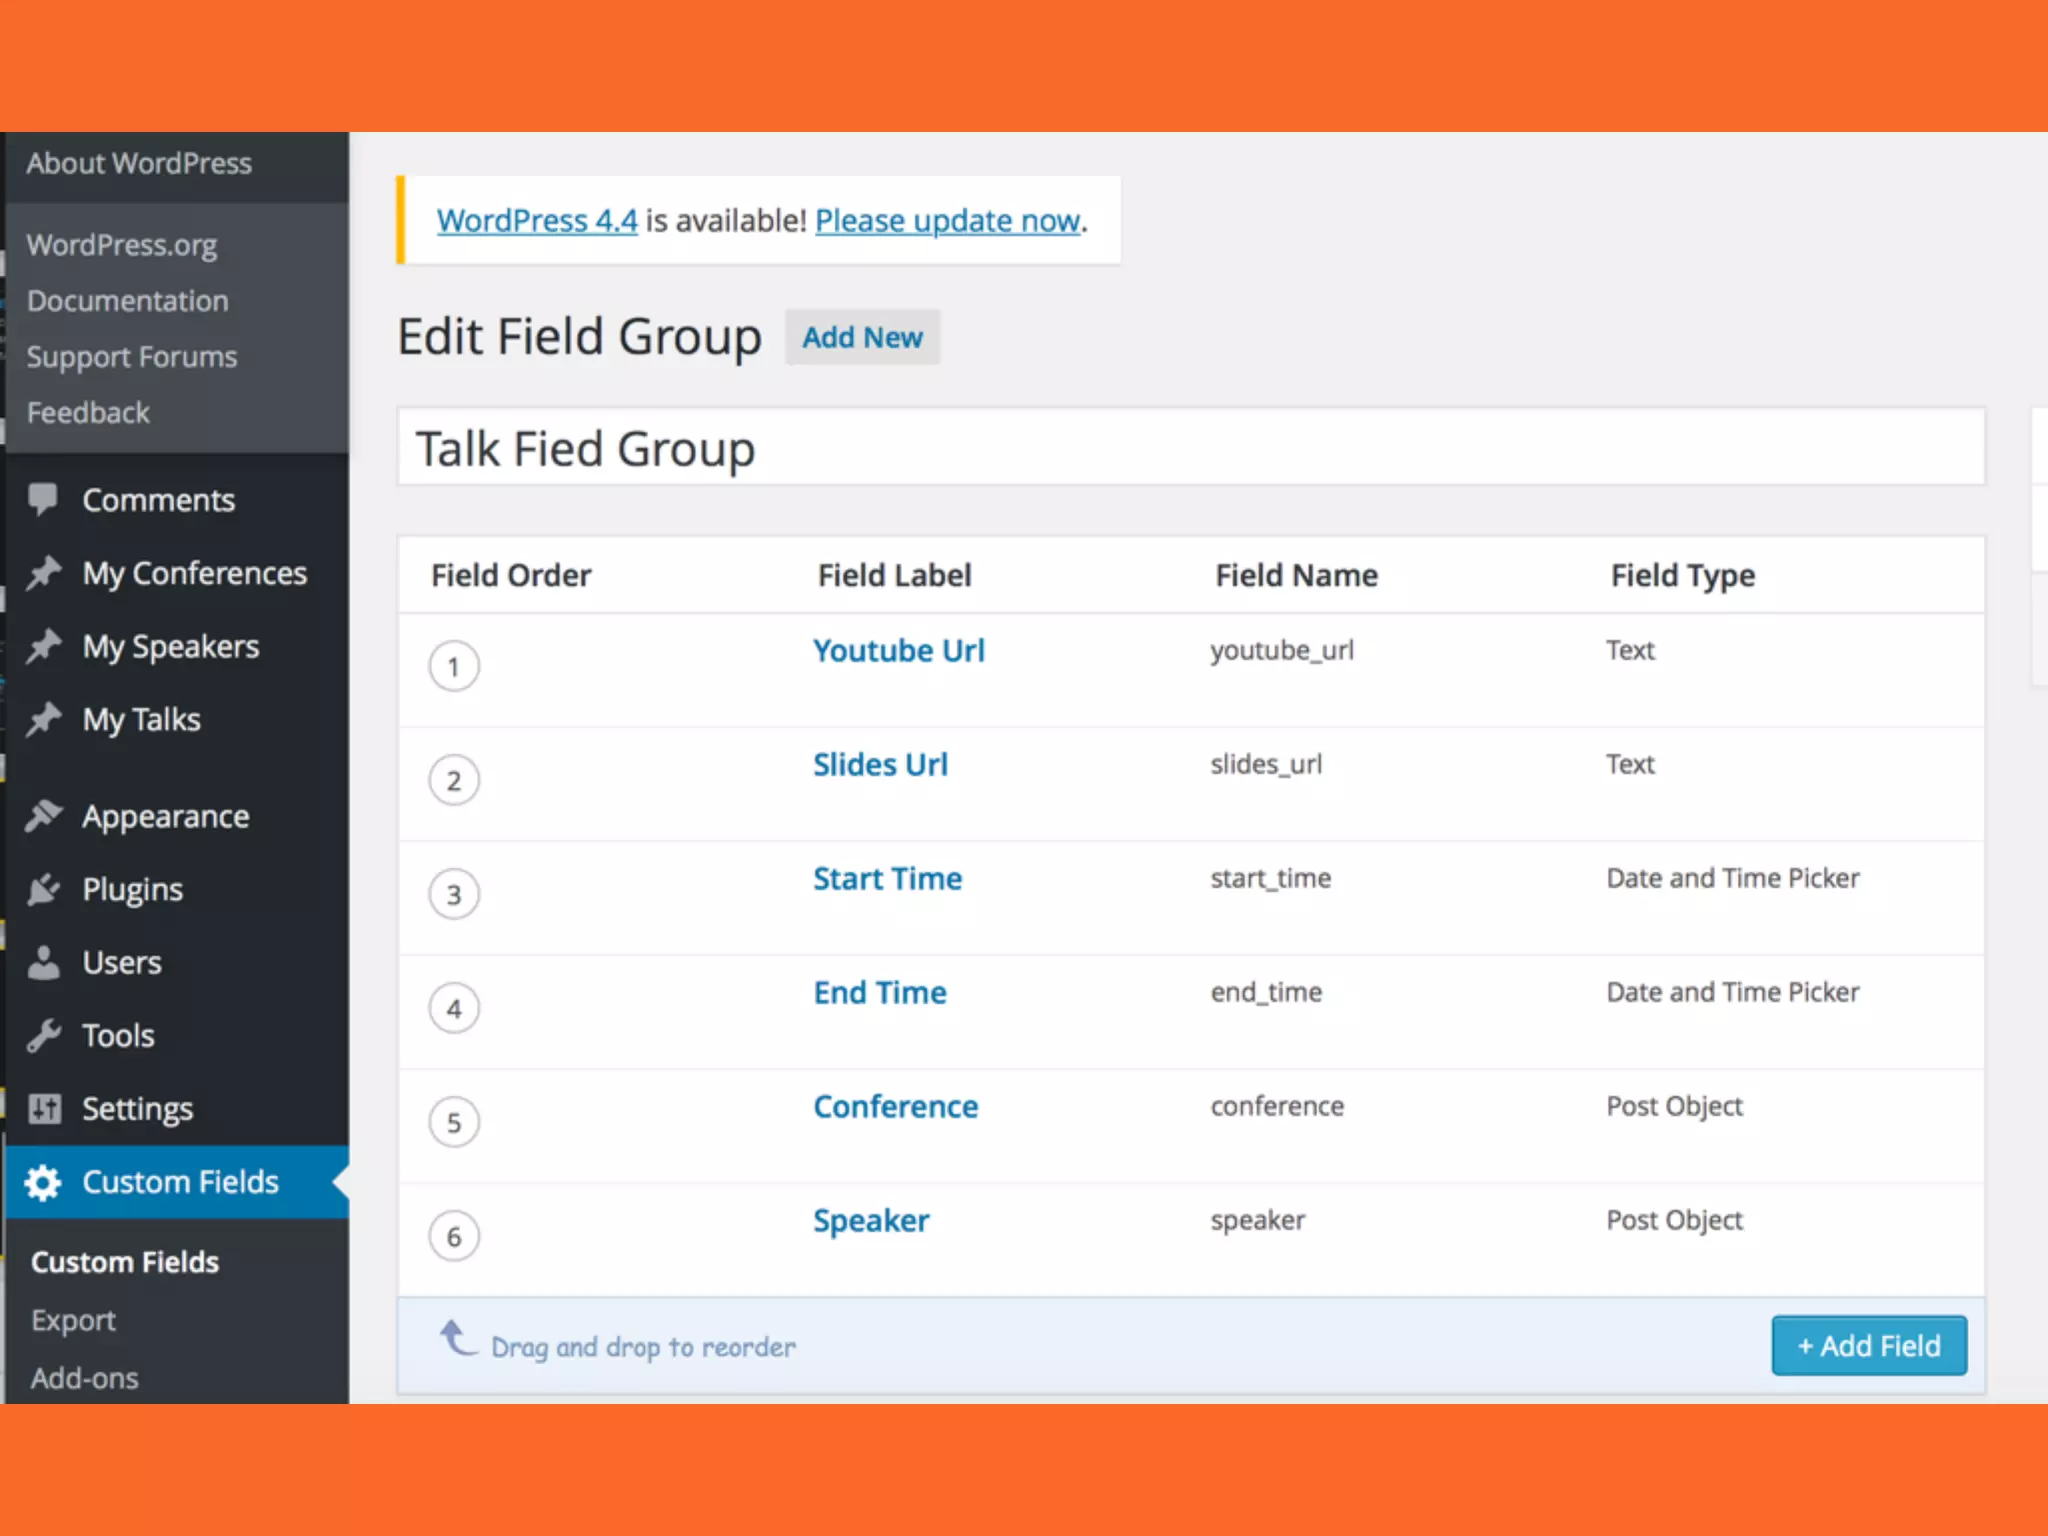Open the Add-ons submenu item
Image resolution: width=2048 pixels, height=1536 pixels.
point(84,1378)
